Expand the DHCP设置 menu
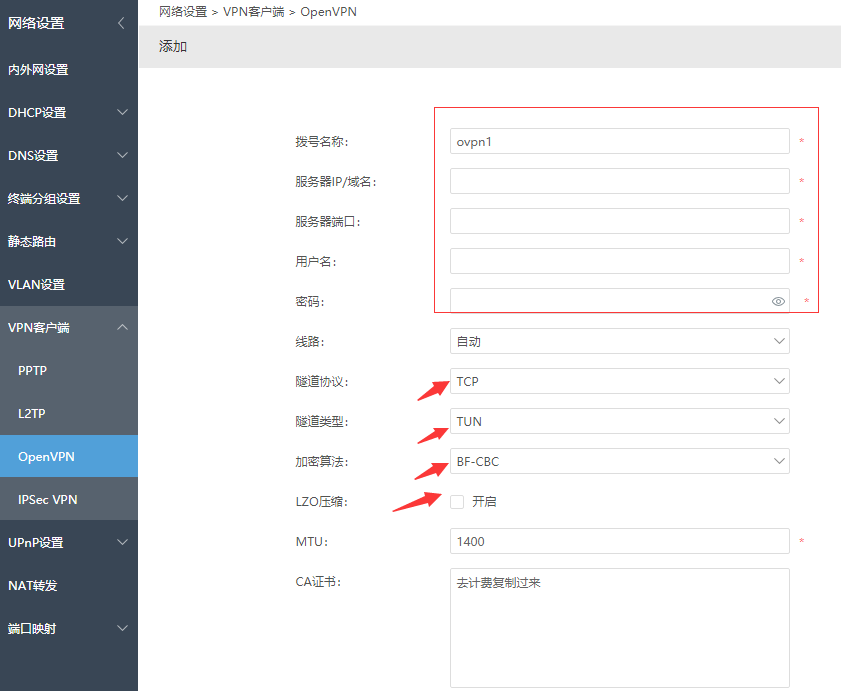Screen dimensions: 841x691 point(68,113)
